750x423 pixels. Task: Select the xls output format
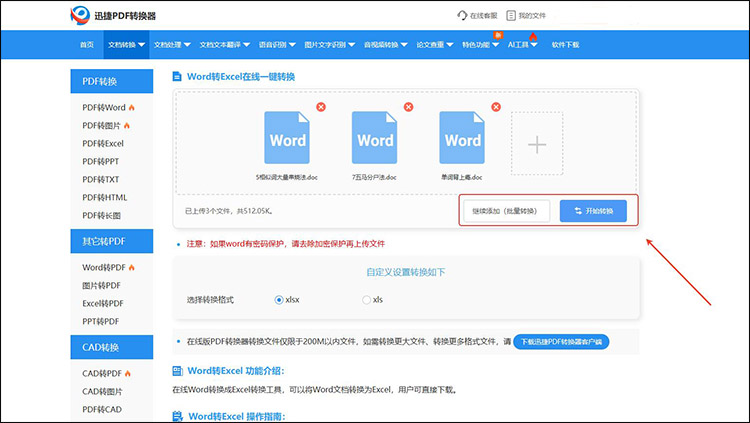point(366,300)
